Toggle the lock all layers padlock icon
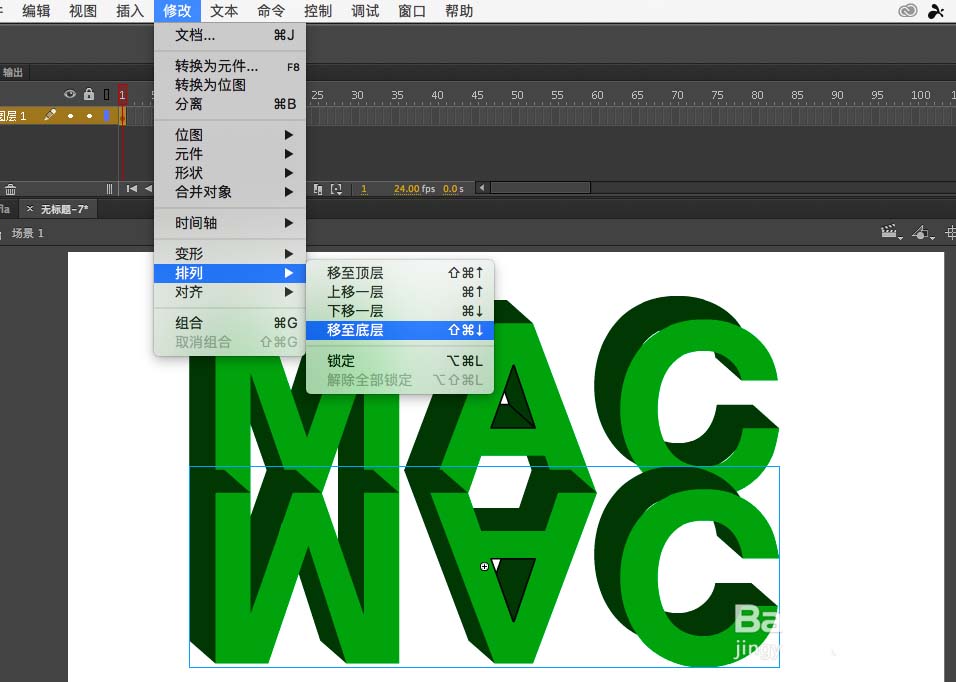The image size is (956, 682). coord(89,94)
